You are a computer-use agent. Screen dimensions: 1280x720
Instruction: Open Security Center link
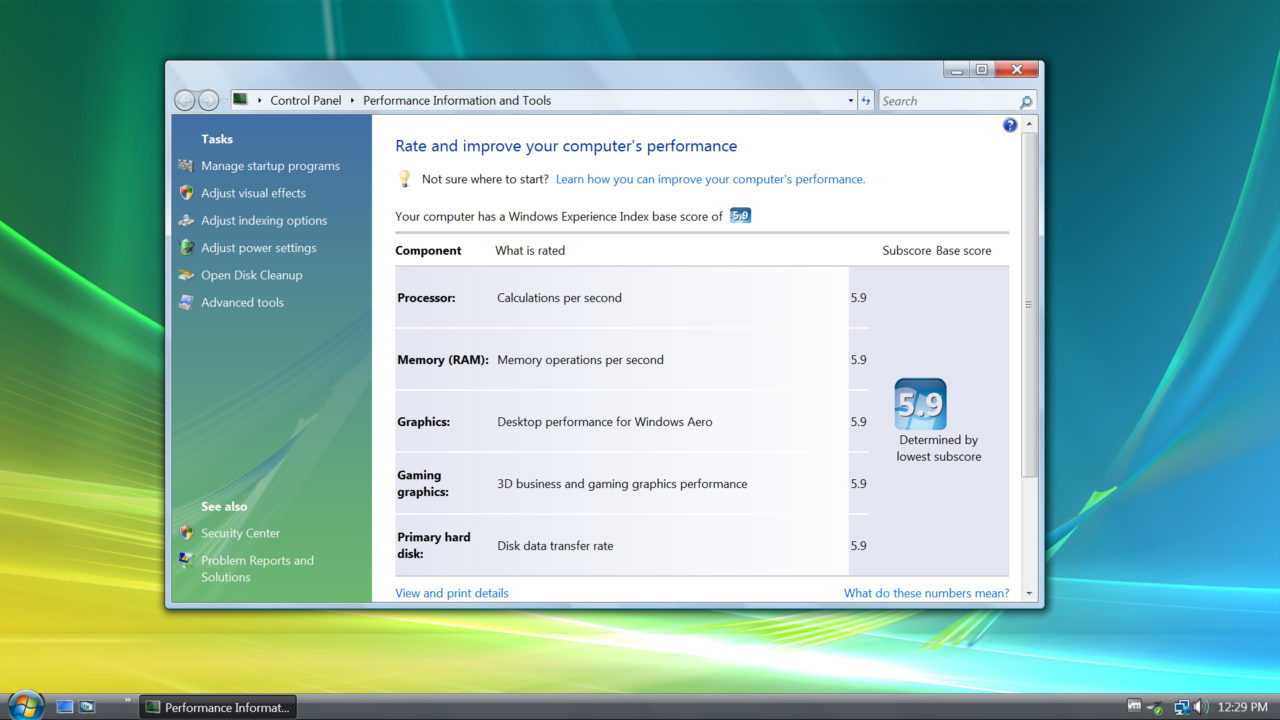tap(240, 533)
